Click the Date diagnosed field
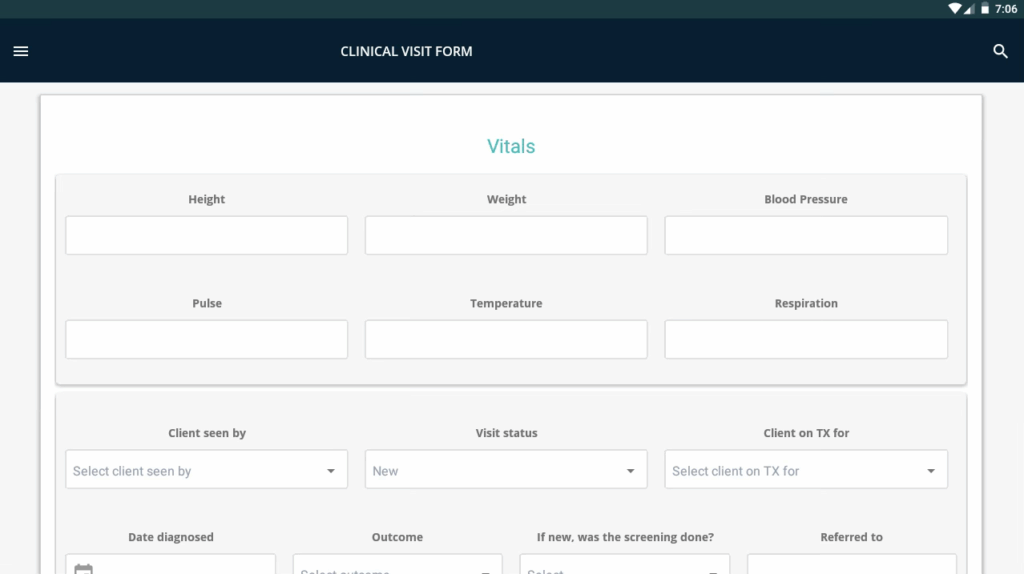 tap(185, 566)
